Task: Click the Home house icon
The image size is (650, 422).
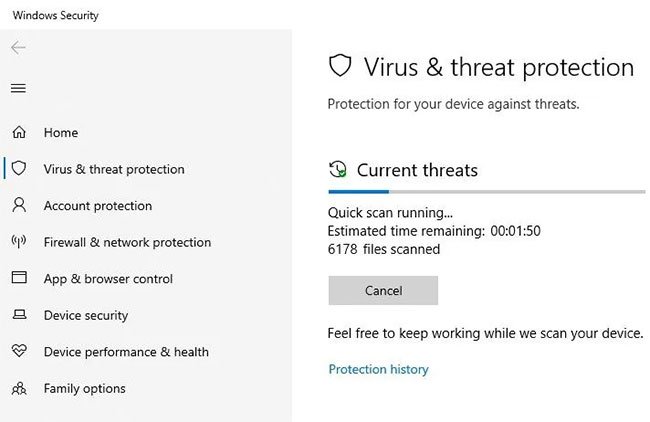Action: click(x=19, y=132)
